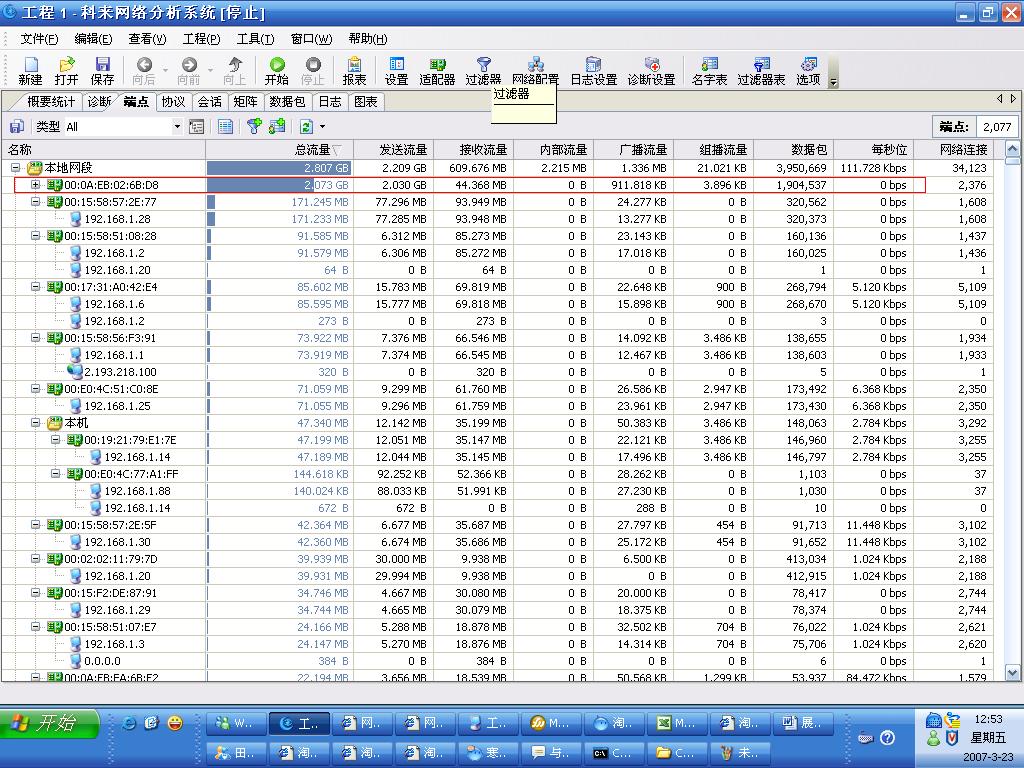Switch to the 矩阵 tab
The height and width of the screenshot is (768, 1024).
pos(245,101)
